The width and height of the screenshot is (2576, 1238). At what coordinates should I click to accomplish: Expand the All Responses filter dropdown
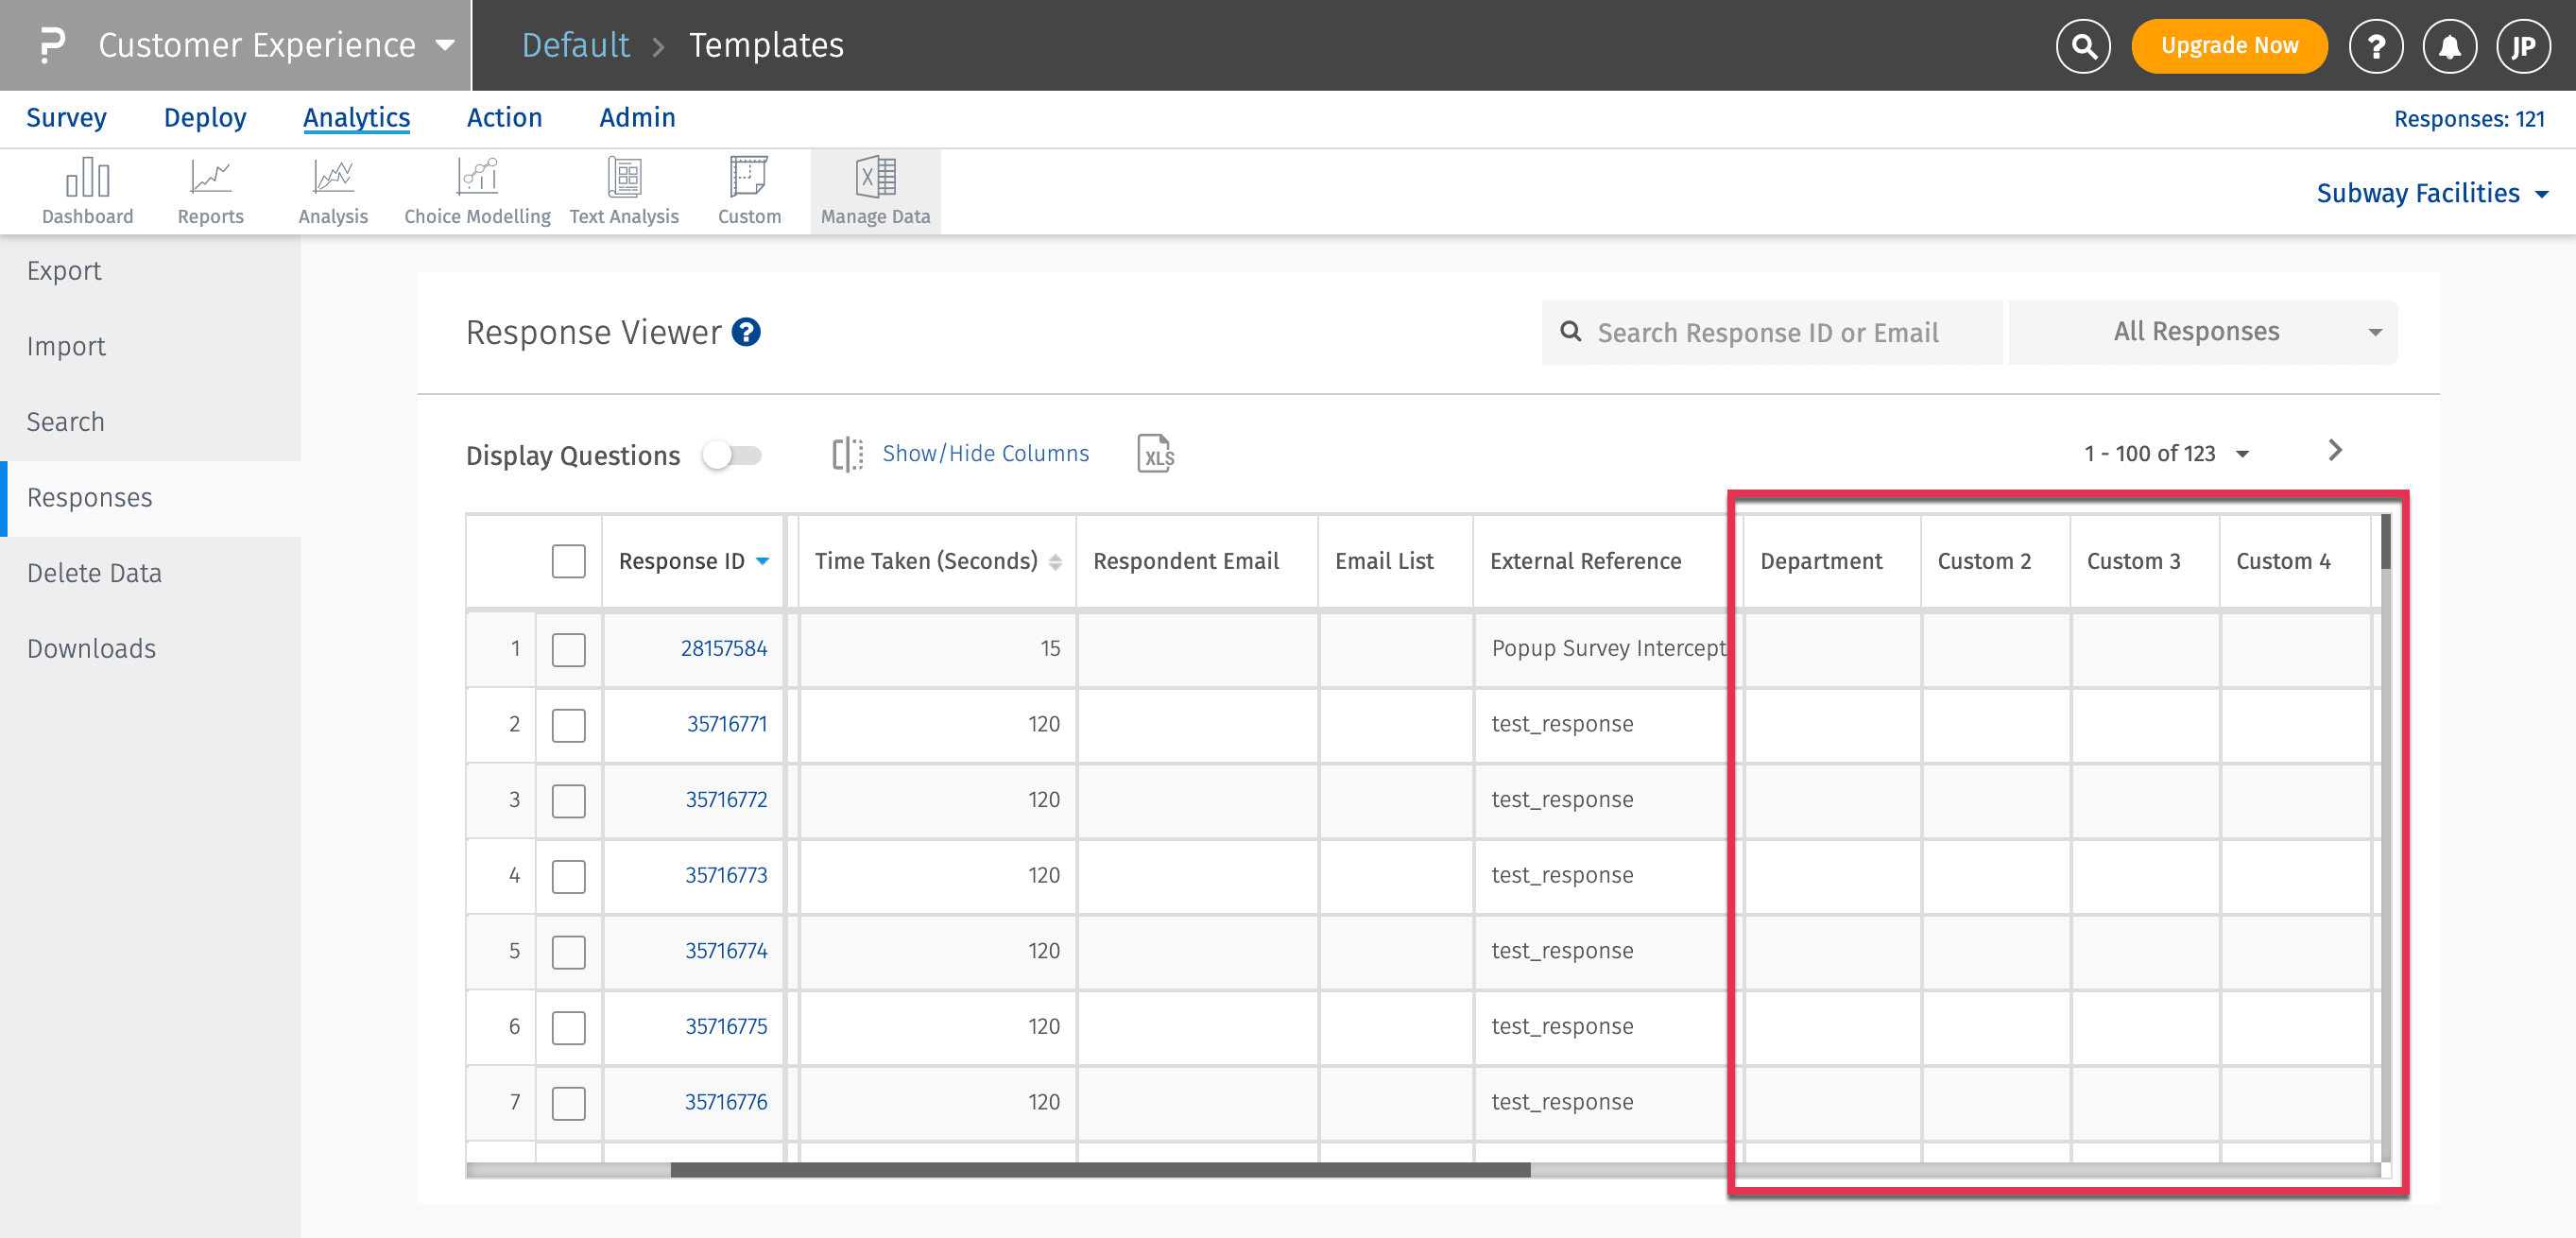pyautogui.click(x=2202, y=332)
